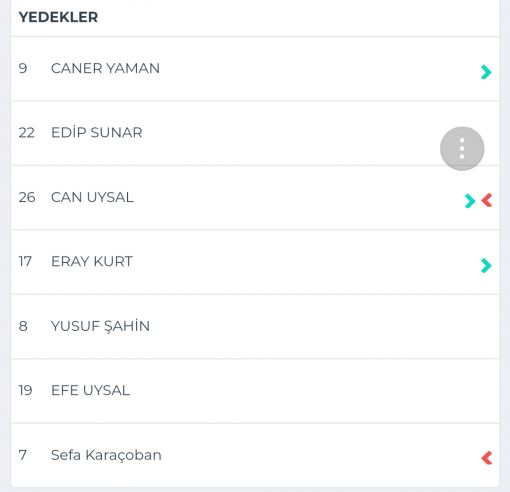510x492 pixels.
Task: Click jersey number 9 of Caner Yaman
Action: tap(23, 68)
